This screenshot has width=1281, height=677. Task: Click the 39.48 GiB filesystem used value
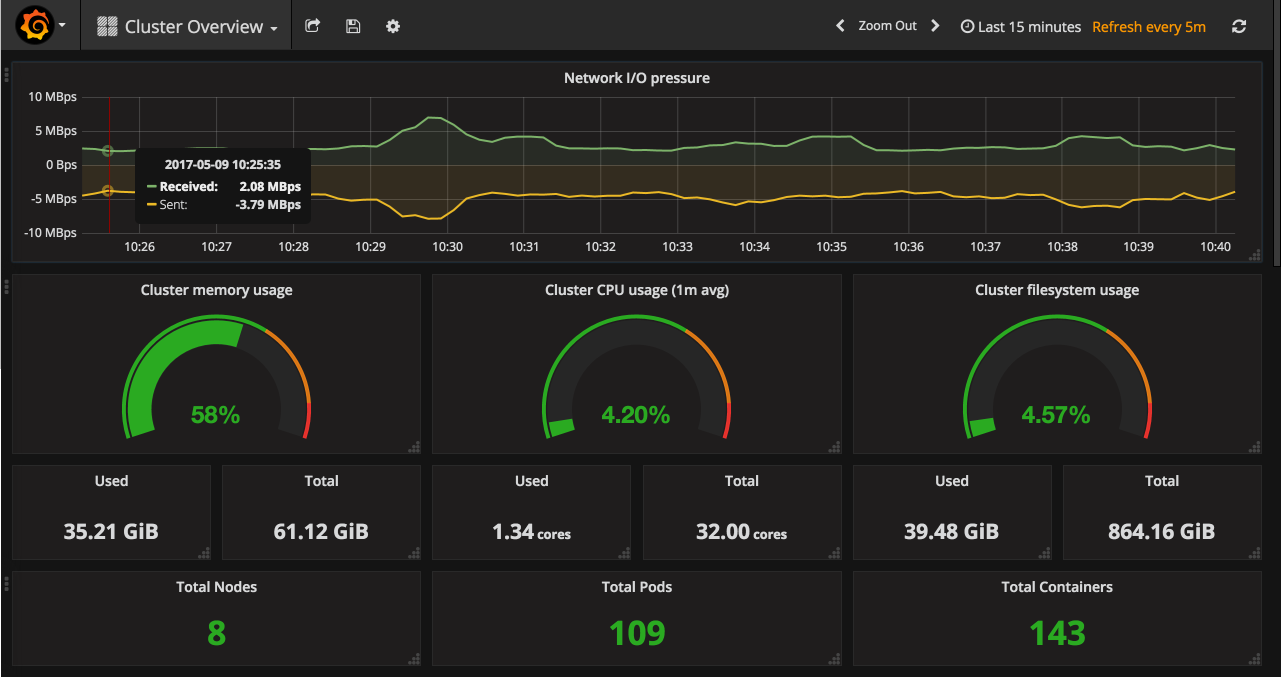pos(951,531)
